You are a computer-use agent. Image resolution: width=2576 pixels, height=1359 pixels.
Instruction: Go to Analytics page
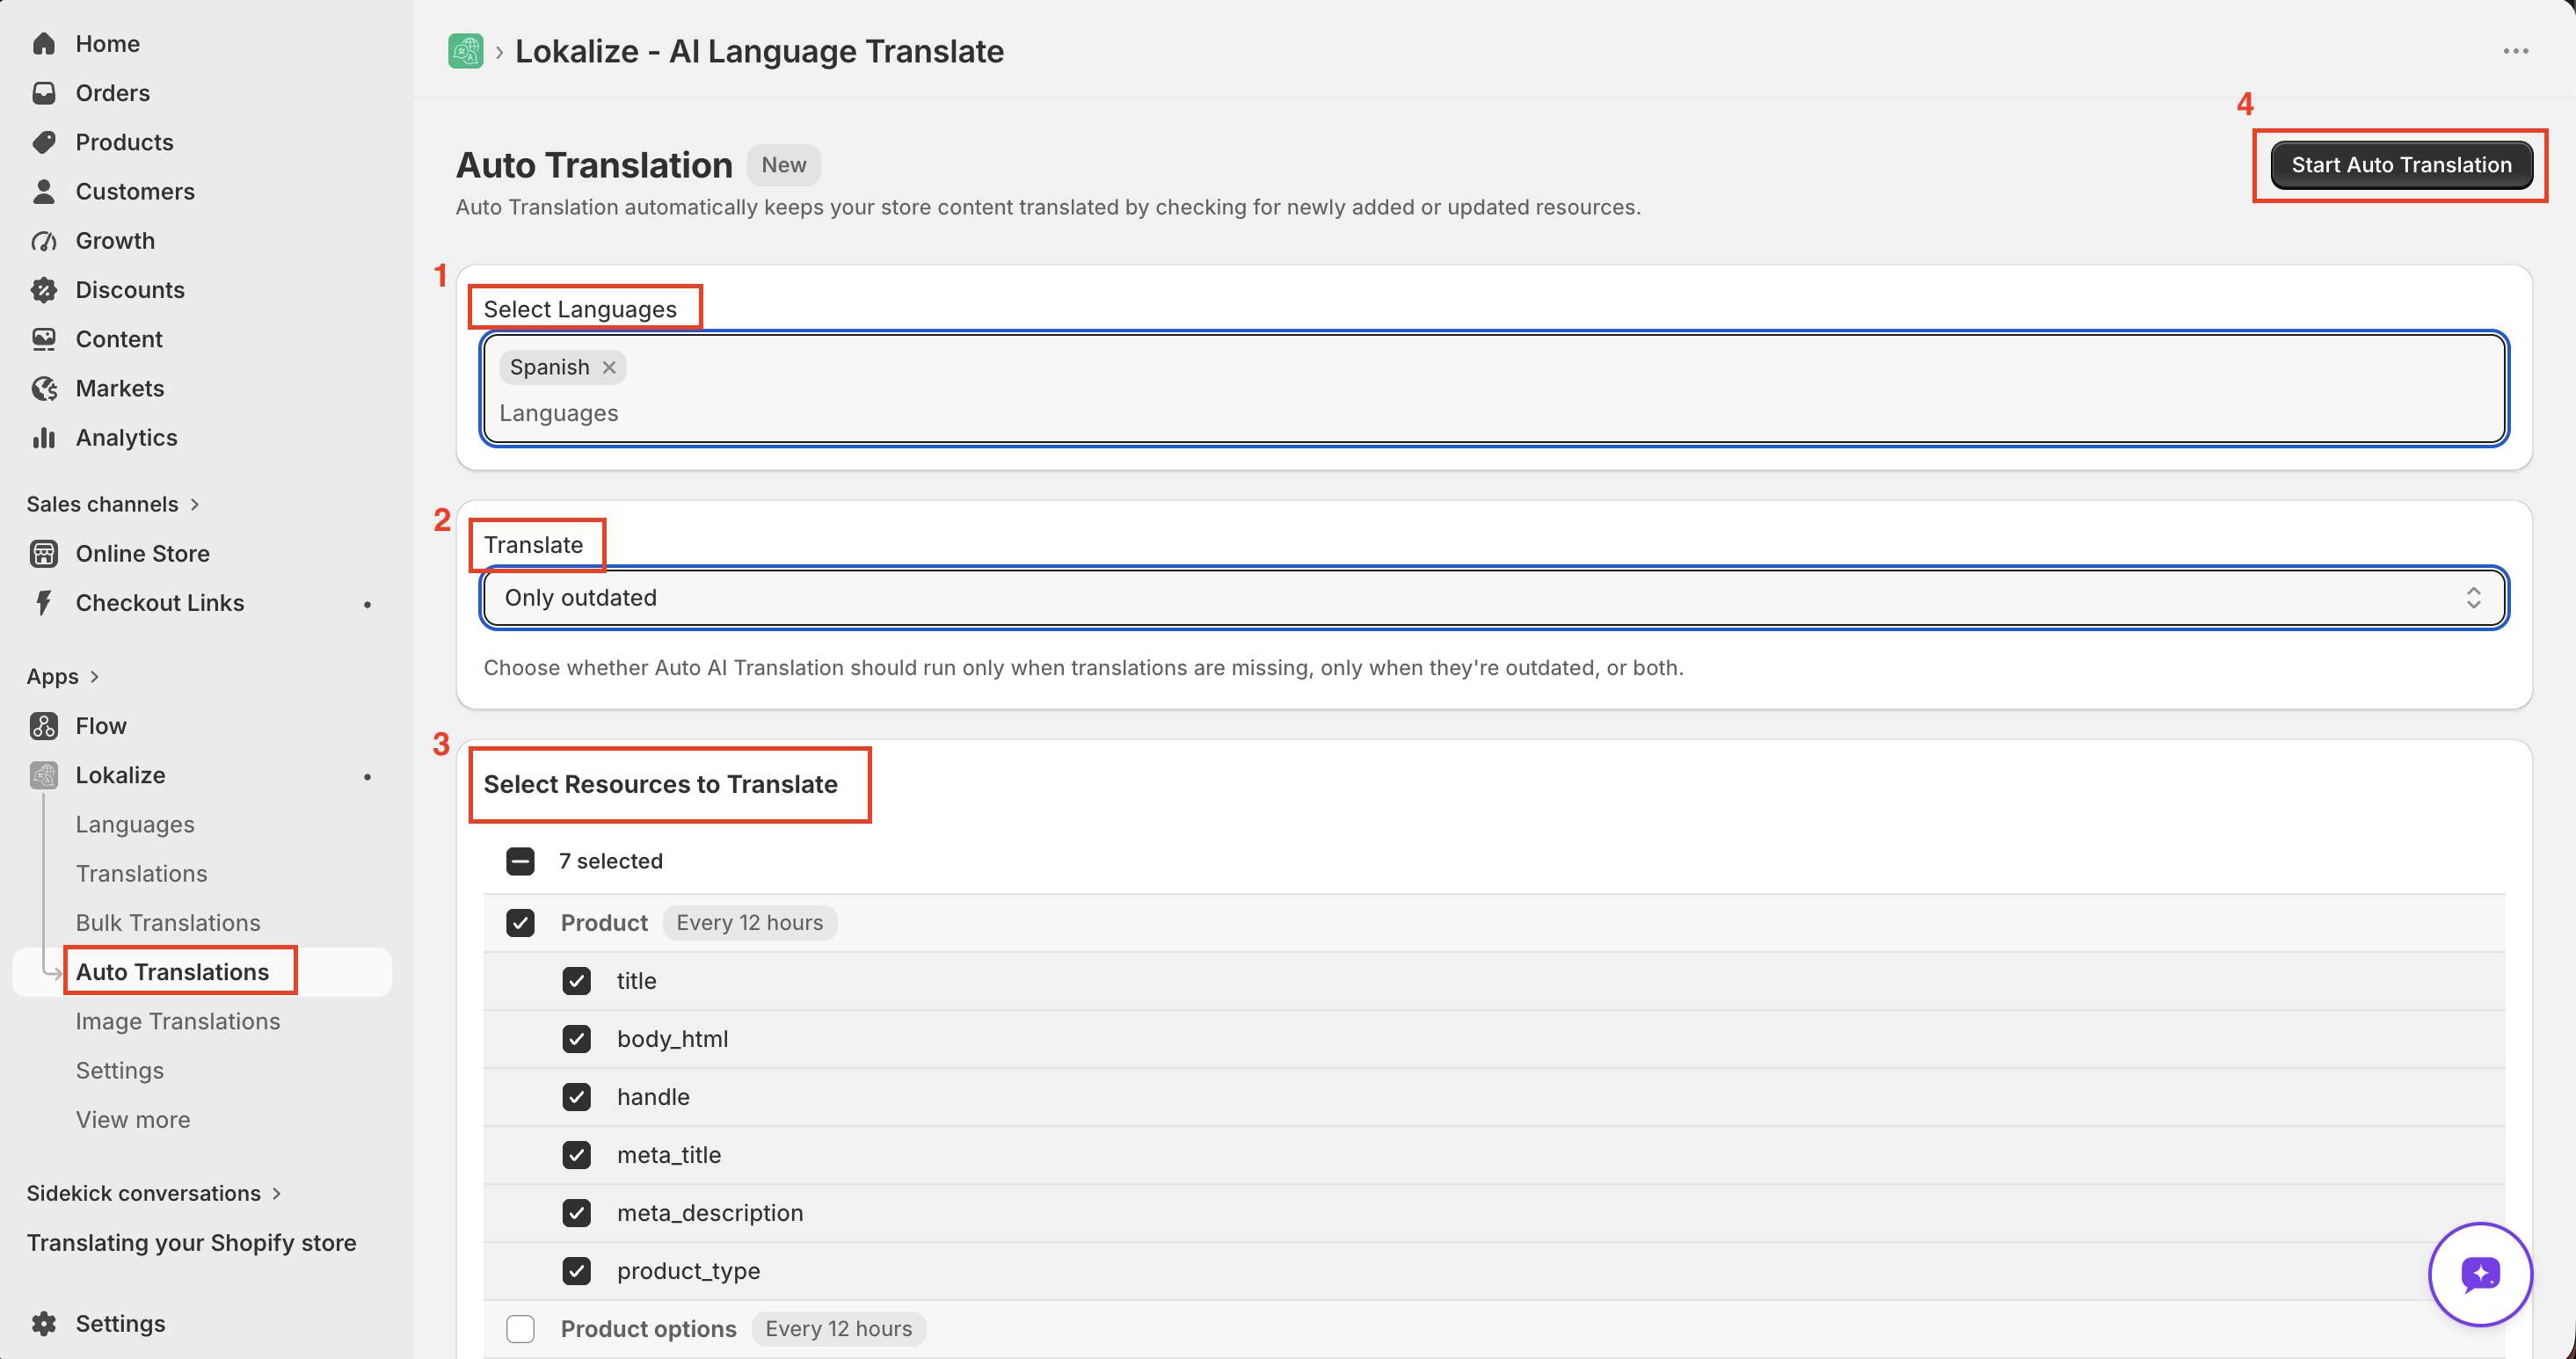tap(126, 438)
